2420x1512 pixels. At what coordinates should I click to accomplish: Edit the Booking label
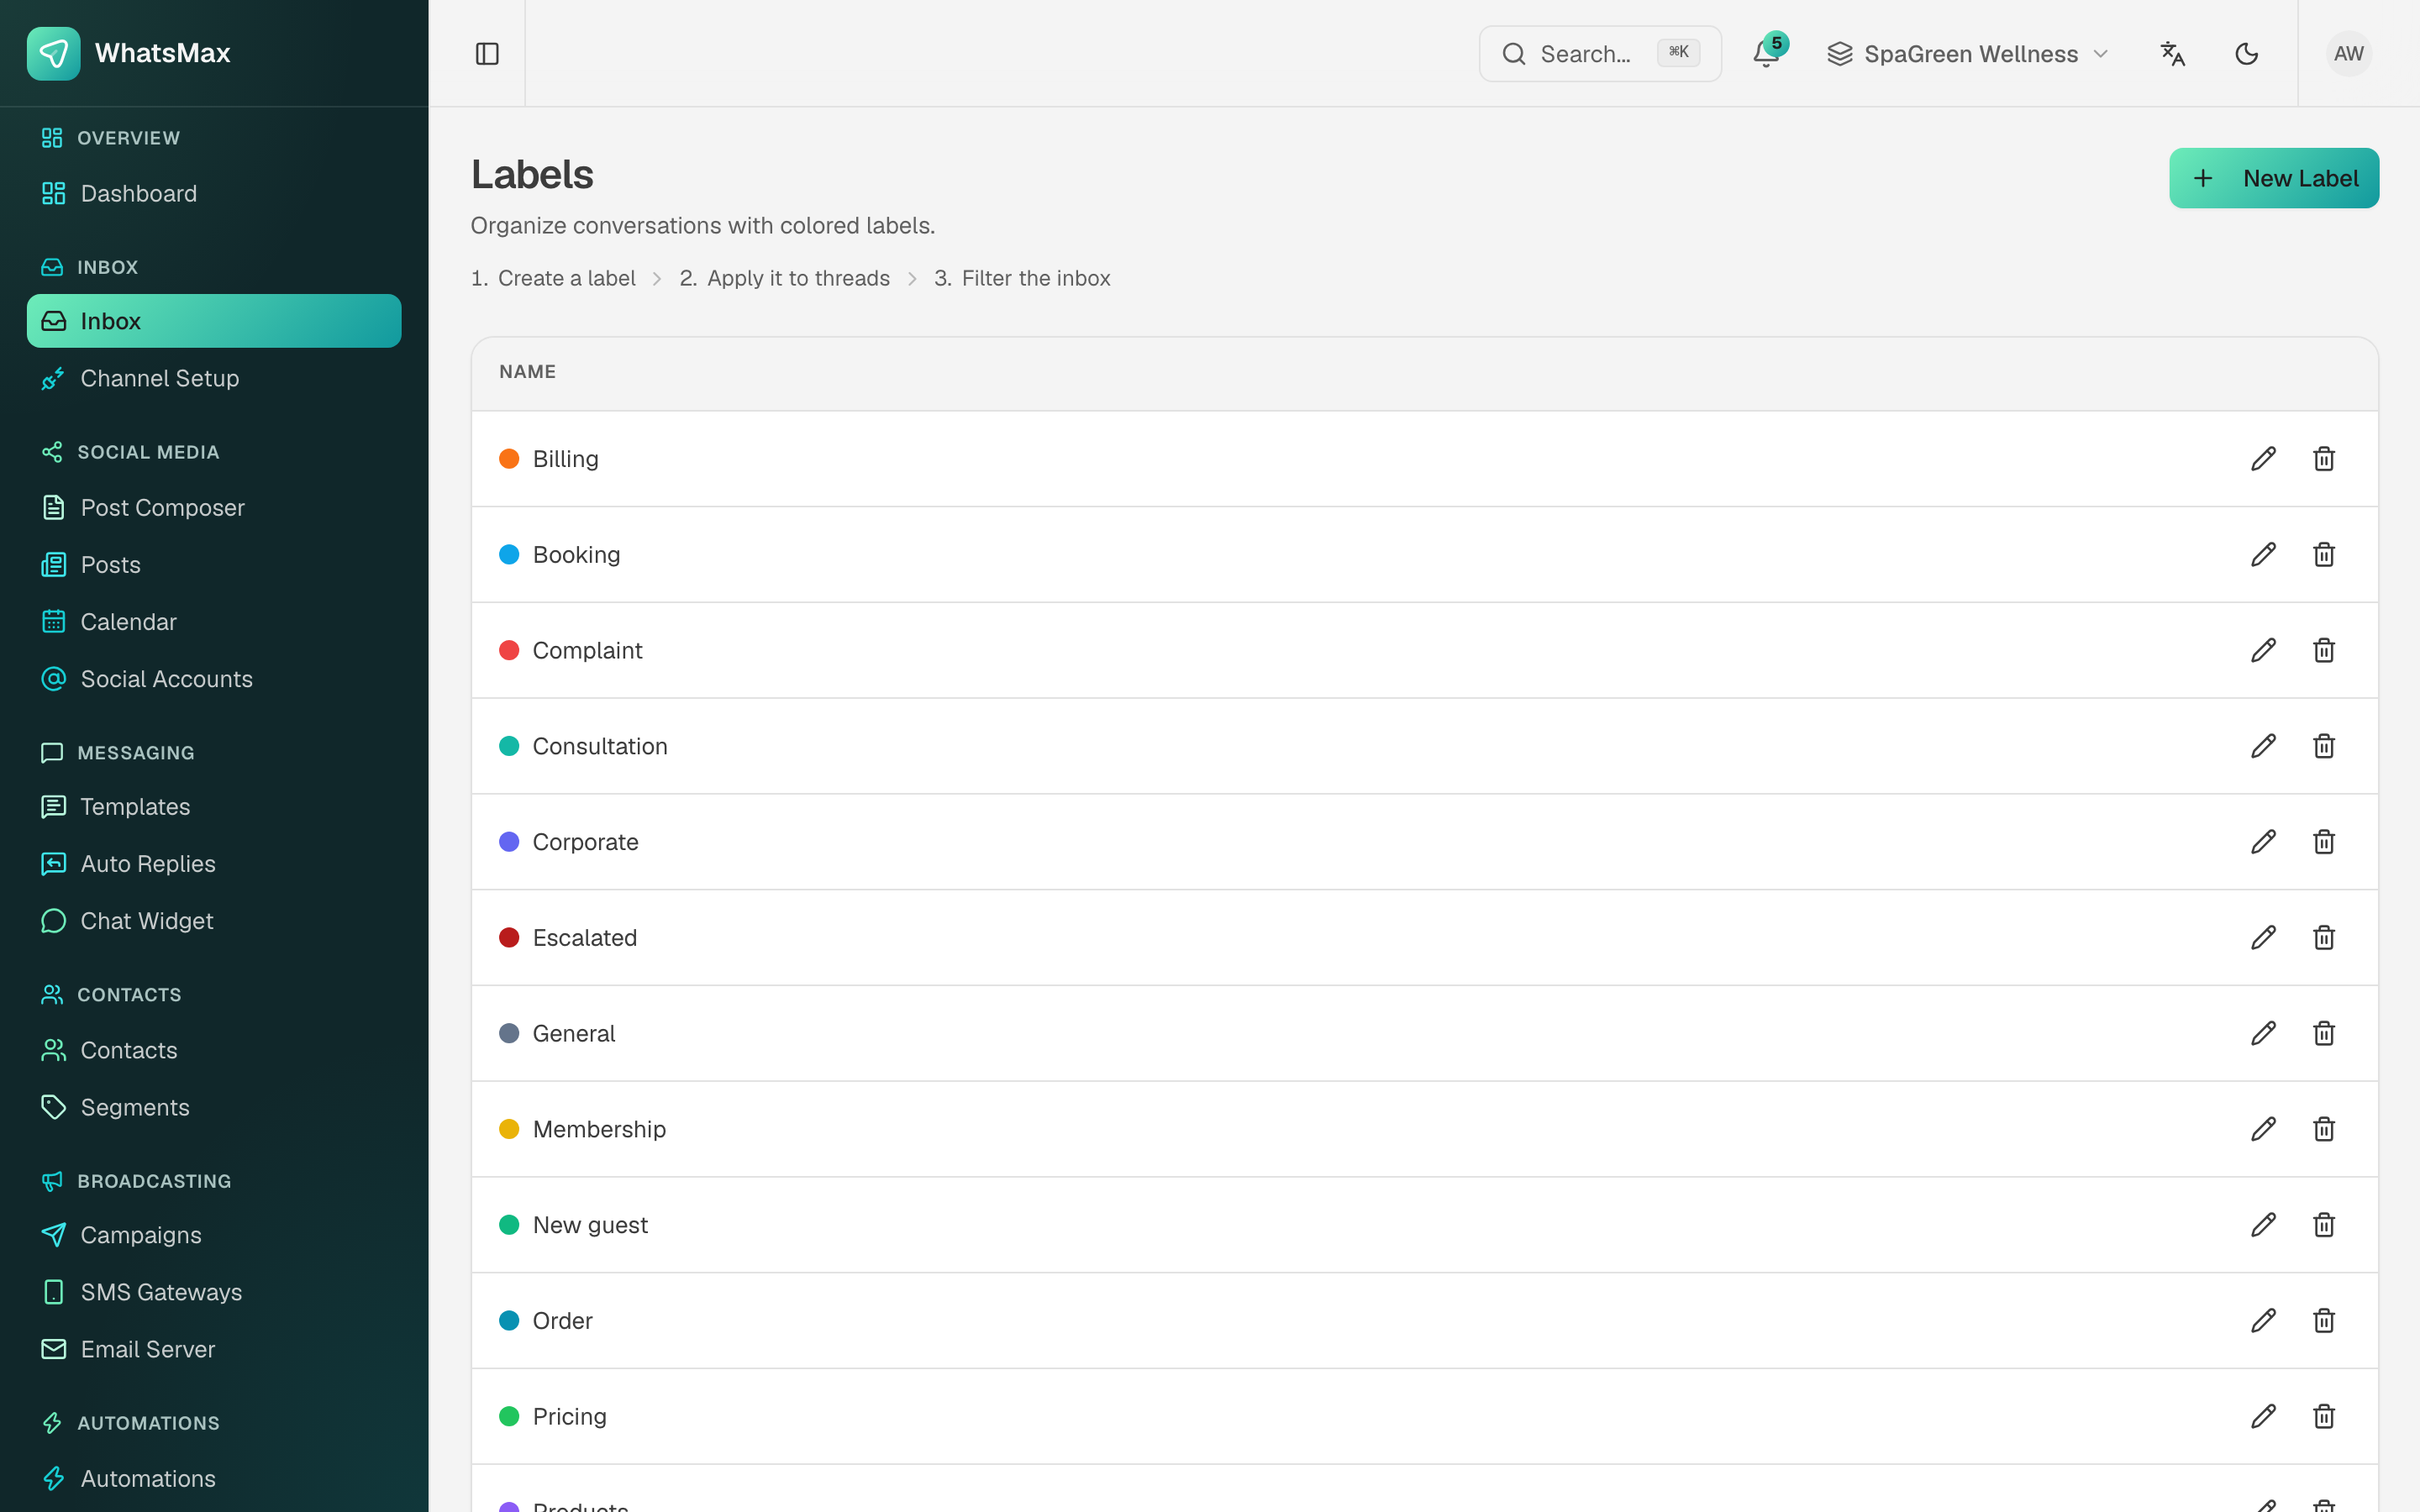pyautogui.click(x=2264, y=555)
